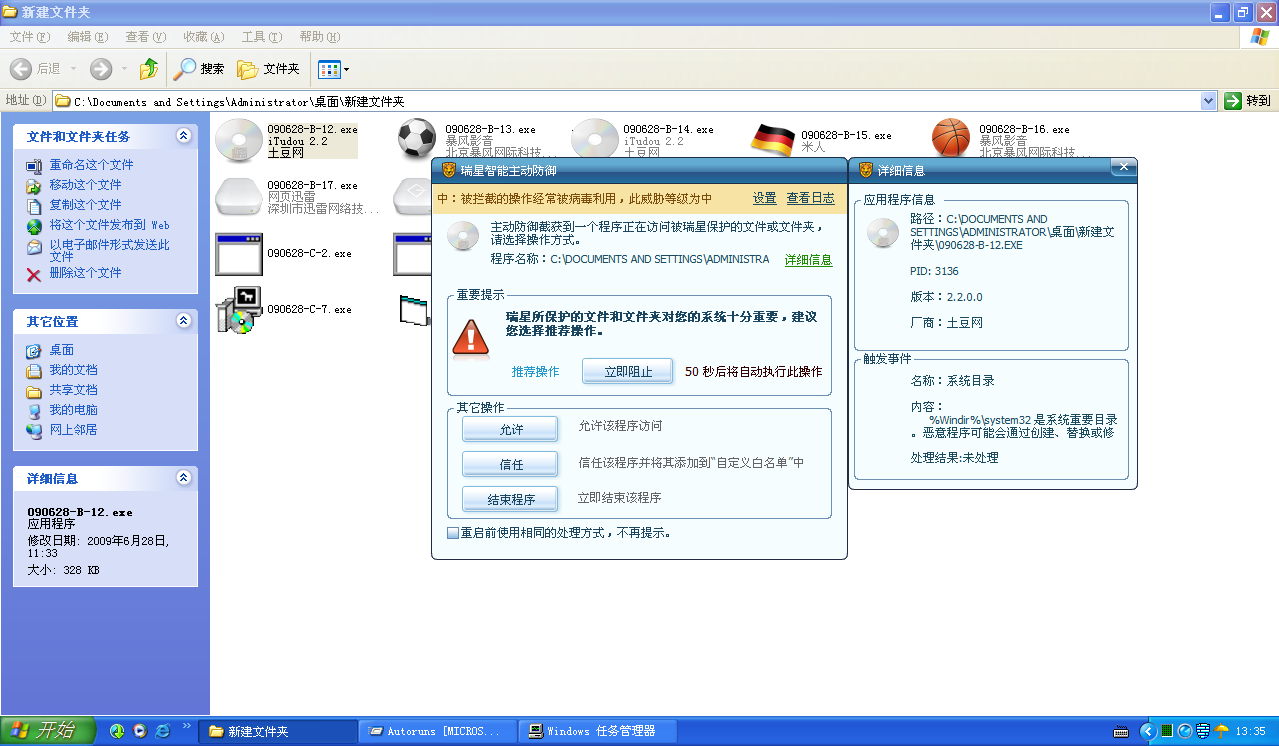
Task: Open the Tools (工具) menu
Action: pos(261,37)
